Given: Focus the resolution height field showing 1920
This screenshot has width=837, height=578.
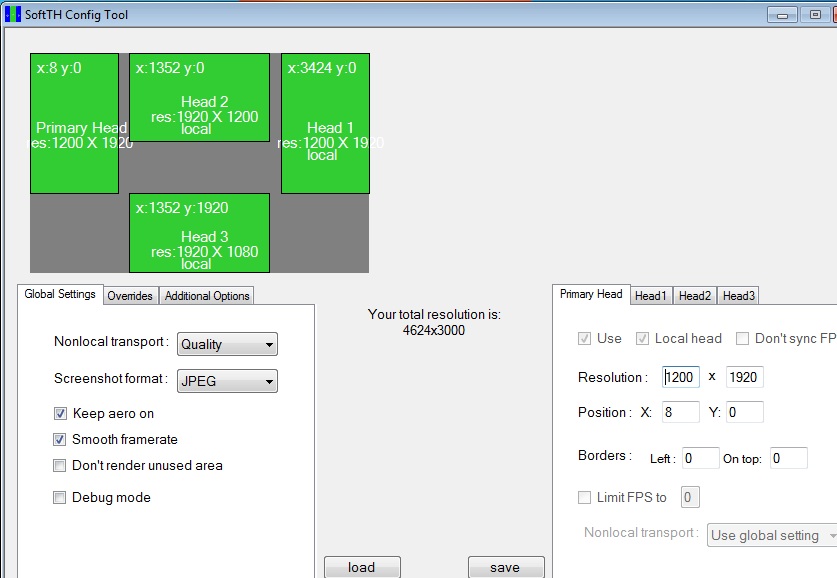Looking at the screenshot, I should click(x=745, y=377).
